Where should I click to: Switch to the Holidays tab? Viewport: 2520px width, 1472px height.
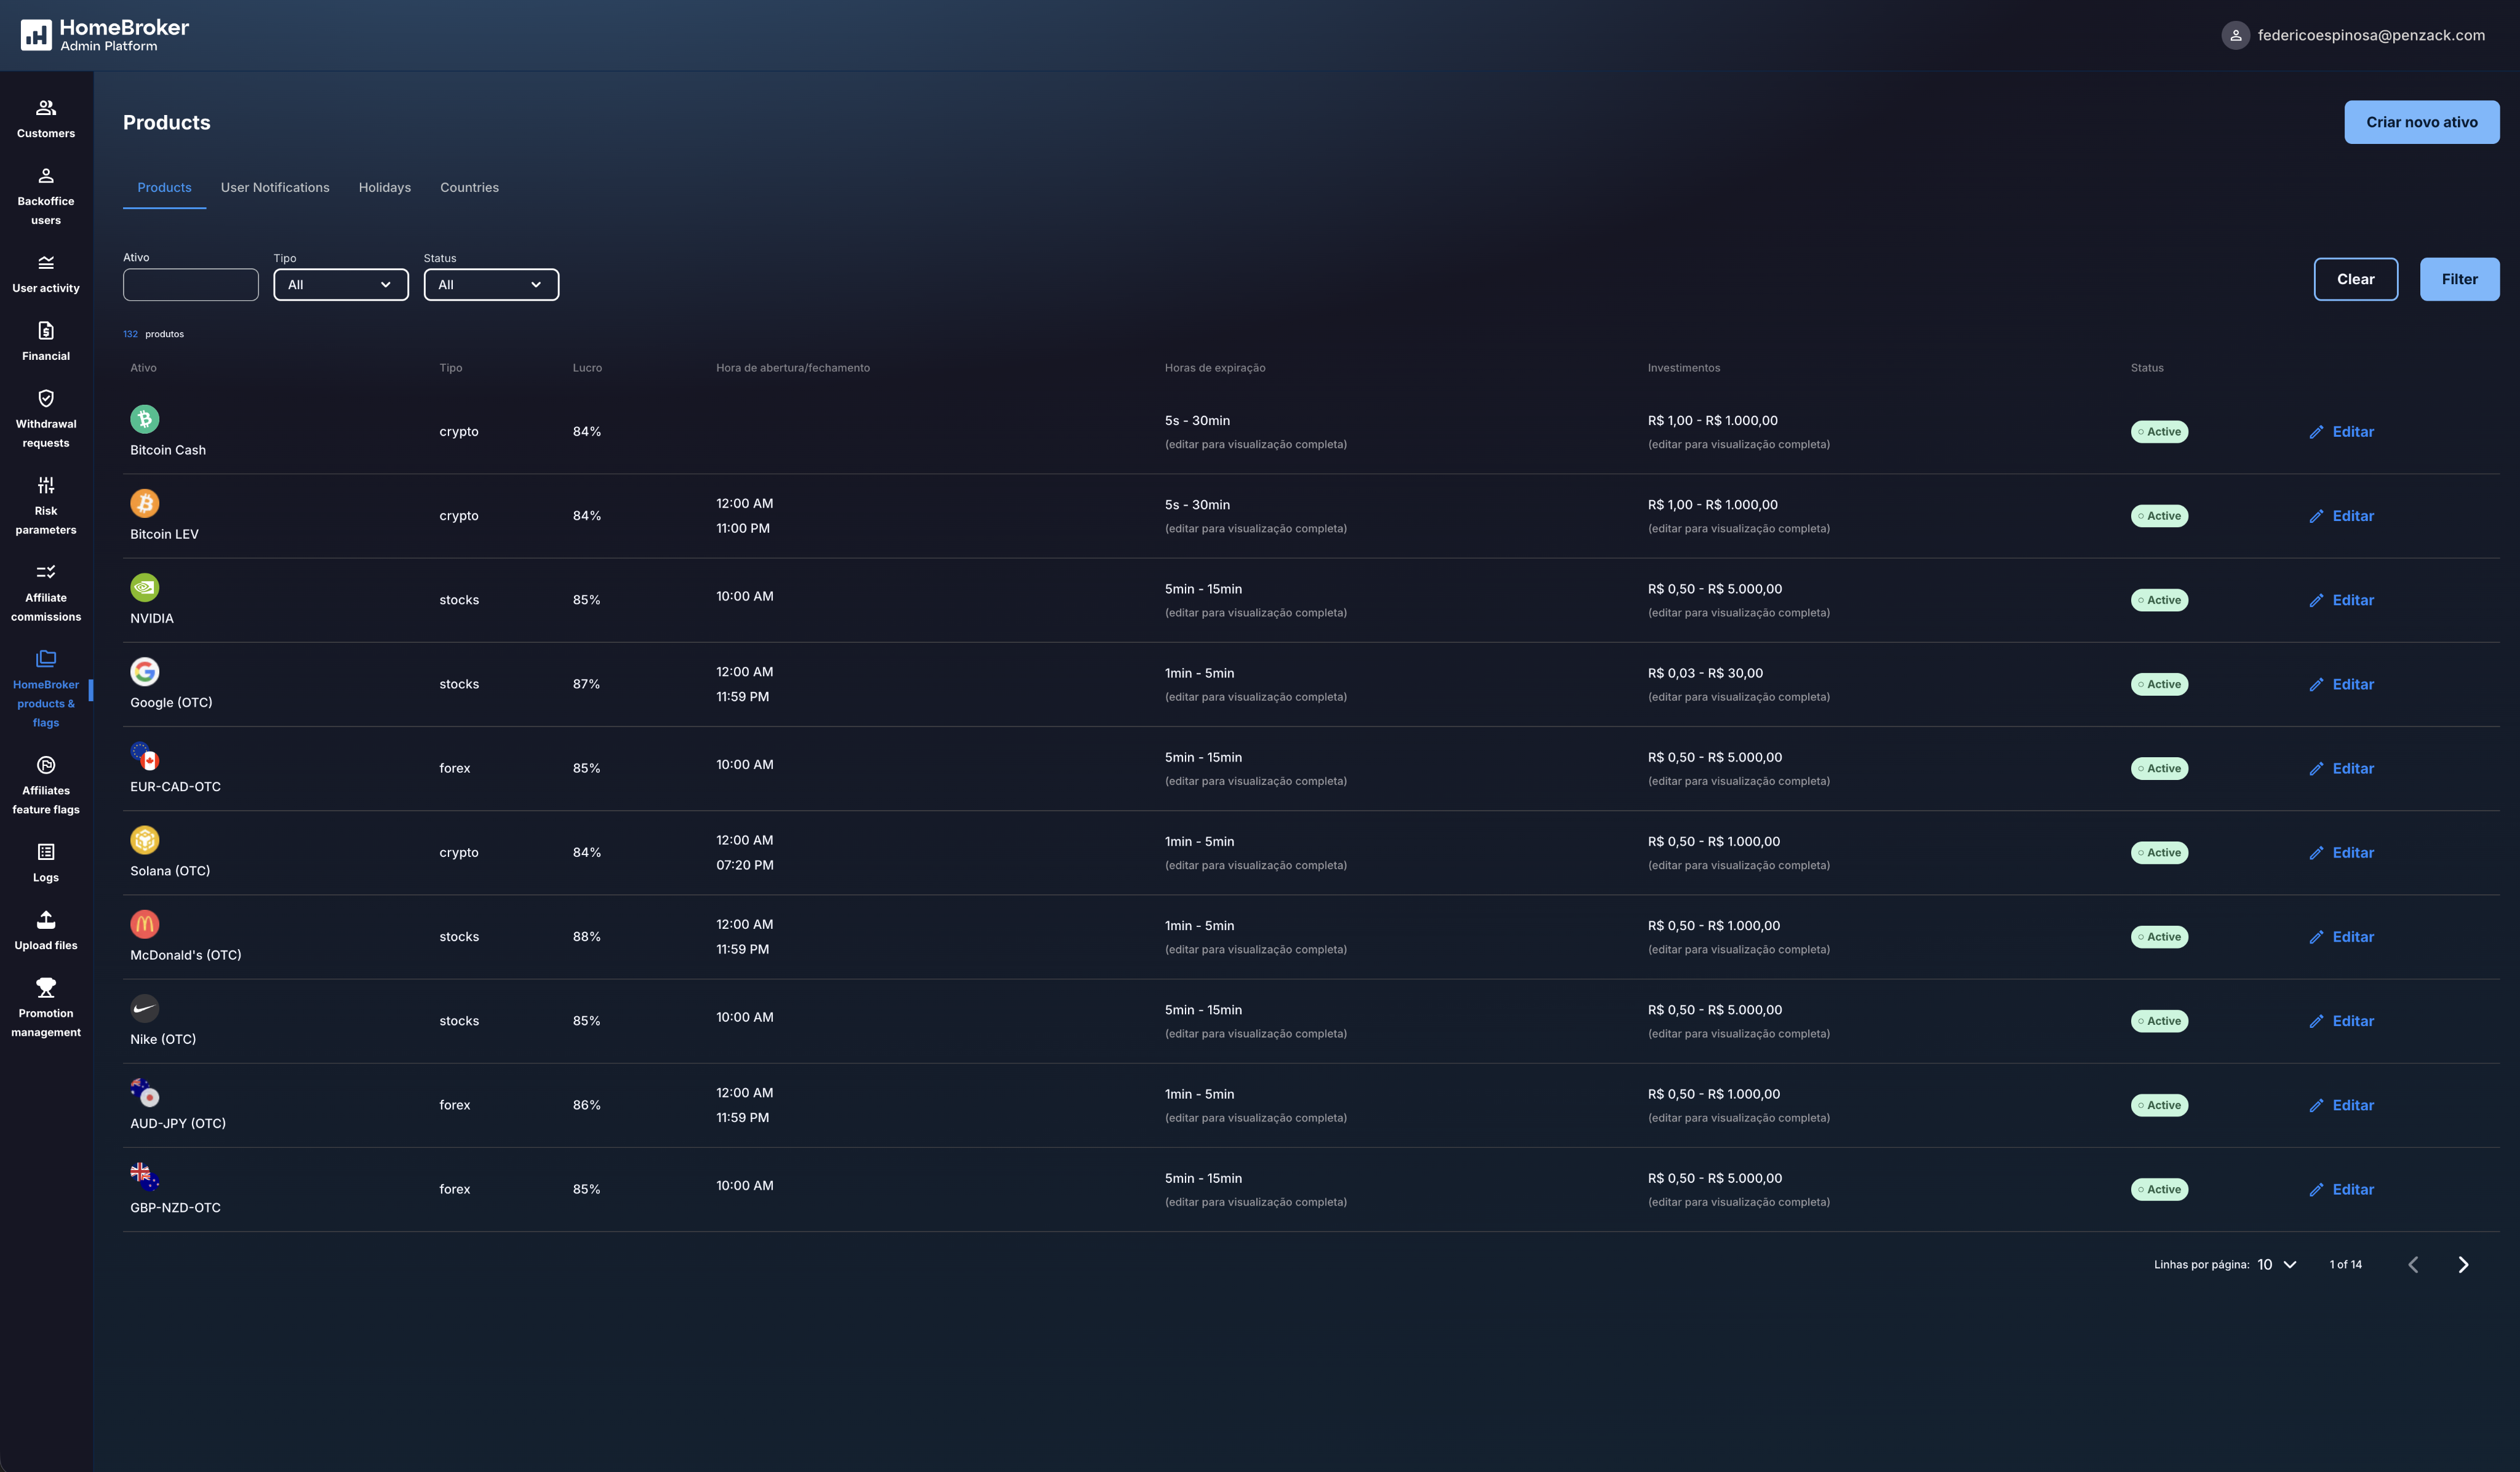pyautogui.click(x=384, y=188)
